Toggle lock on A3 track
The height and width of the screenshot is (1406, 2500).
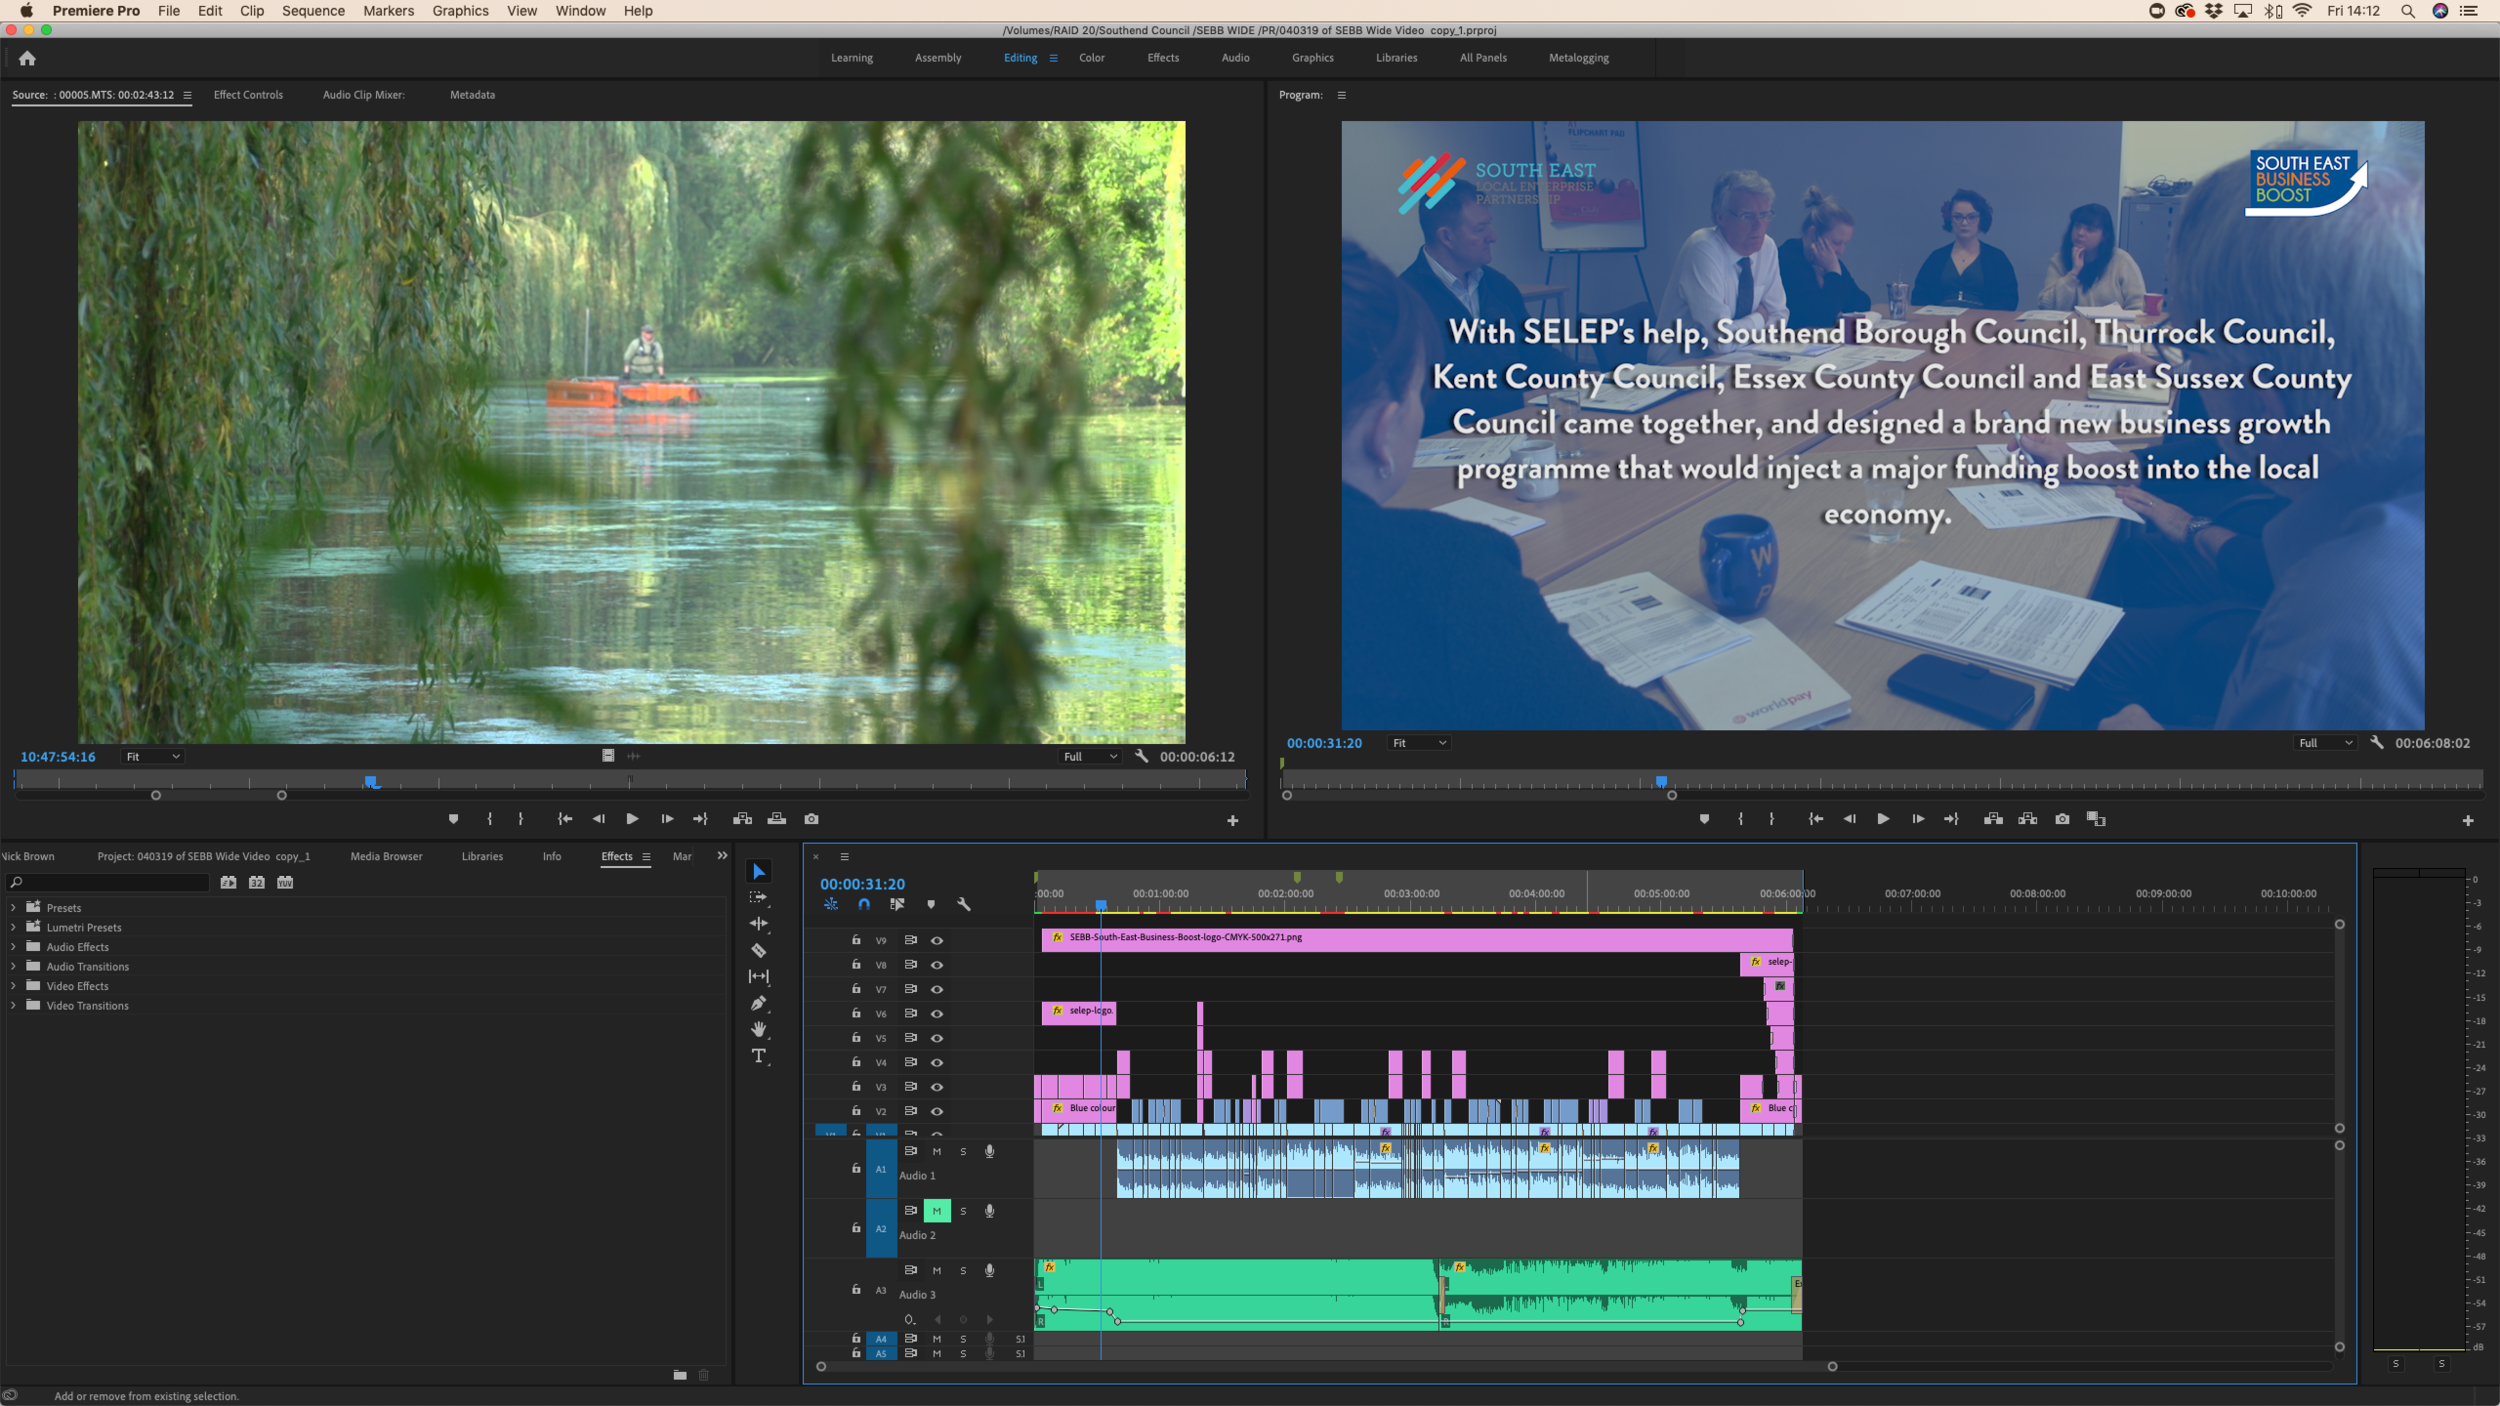(x=856, y=1290)
